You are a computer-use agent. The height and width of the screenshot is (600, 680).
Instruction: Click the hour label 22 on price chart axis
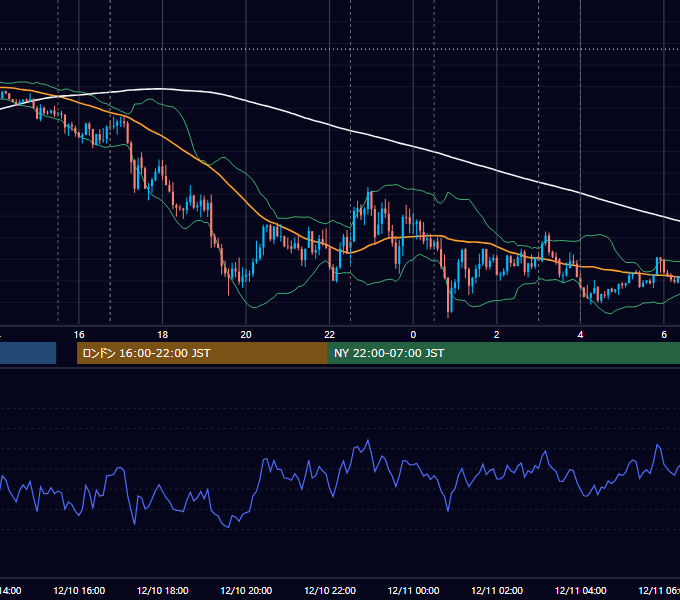coord(330,335)
